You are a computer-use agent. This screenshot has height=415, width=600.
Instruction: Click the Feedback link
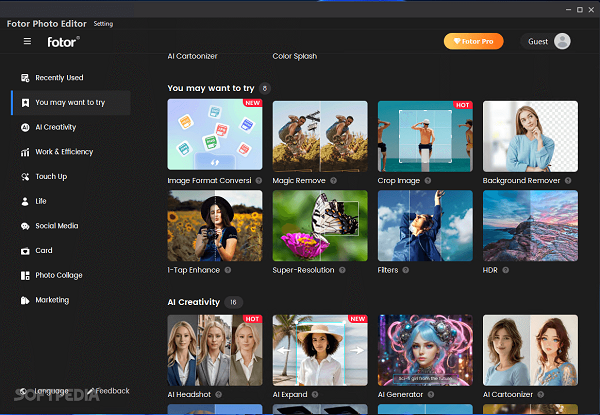tap(108, 391)
